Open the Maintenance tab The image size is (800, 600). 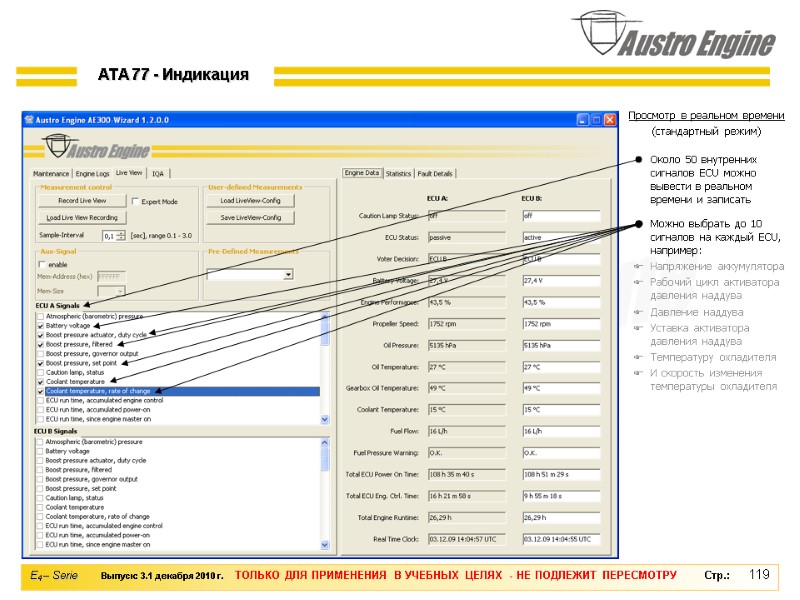[51, 174]
